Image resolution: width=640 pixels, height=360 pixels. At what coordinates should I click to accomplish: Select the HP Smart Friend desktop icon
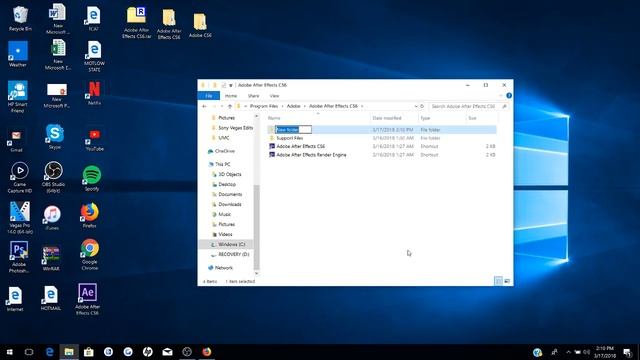coord(18,97)
